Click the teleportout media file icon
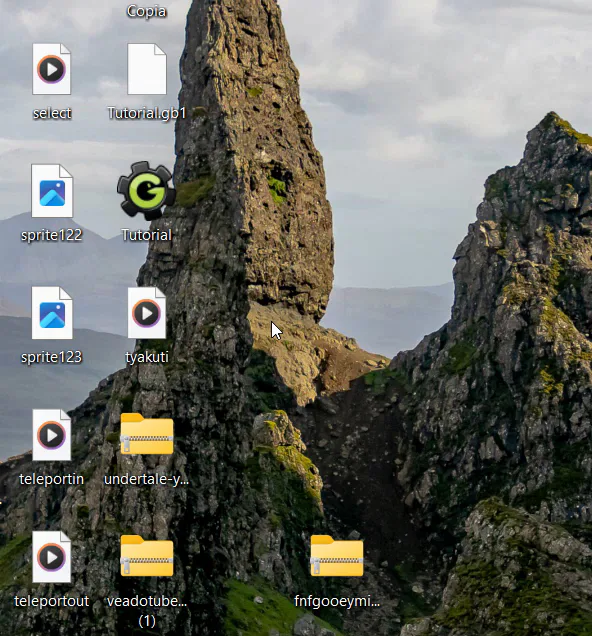 (x=51, y=557)
